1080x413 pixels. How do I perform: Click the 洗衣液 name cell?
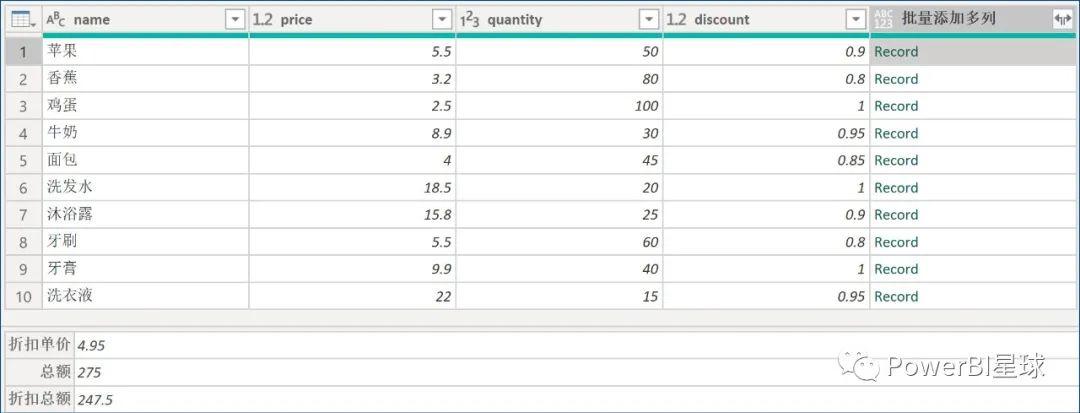pyautogui.click(x=145, y=297)
